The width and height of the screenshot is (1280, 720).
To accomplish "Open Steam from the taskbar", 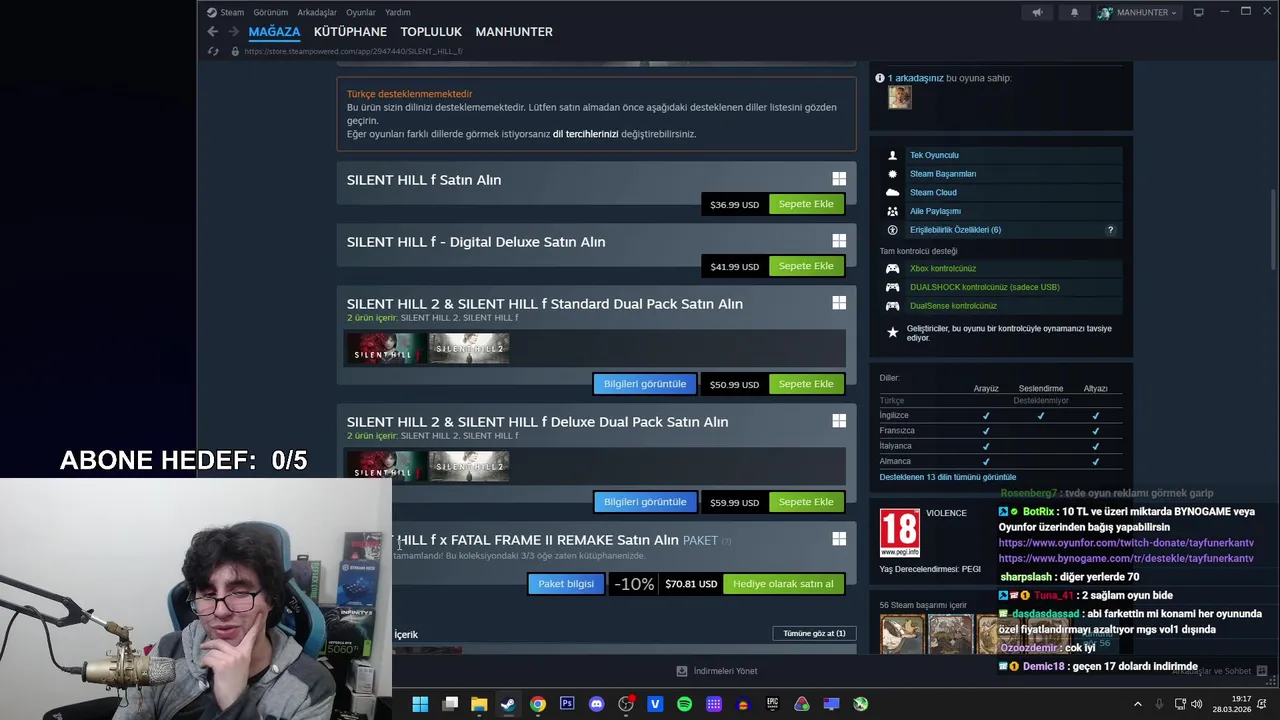I will tap(508, 704).
